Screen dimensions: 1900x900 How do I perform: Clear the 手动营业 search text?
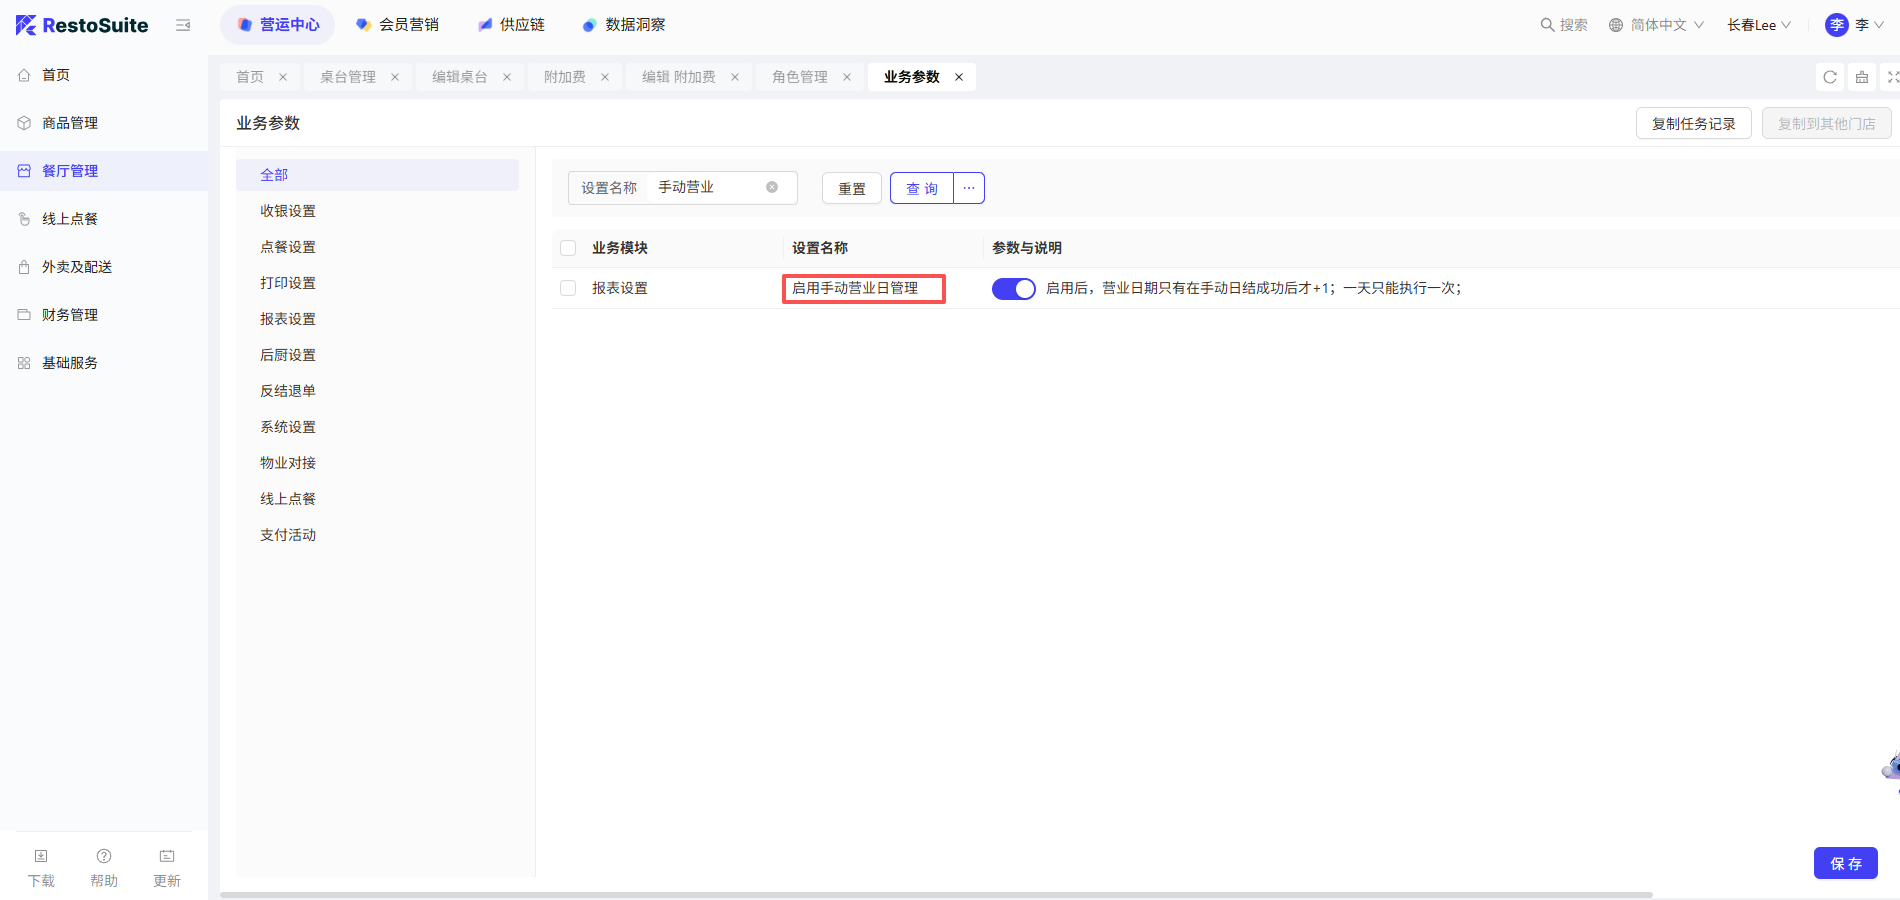(x=772, y=187)
